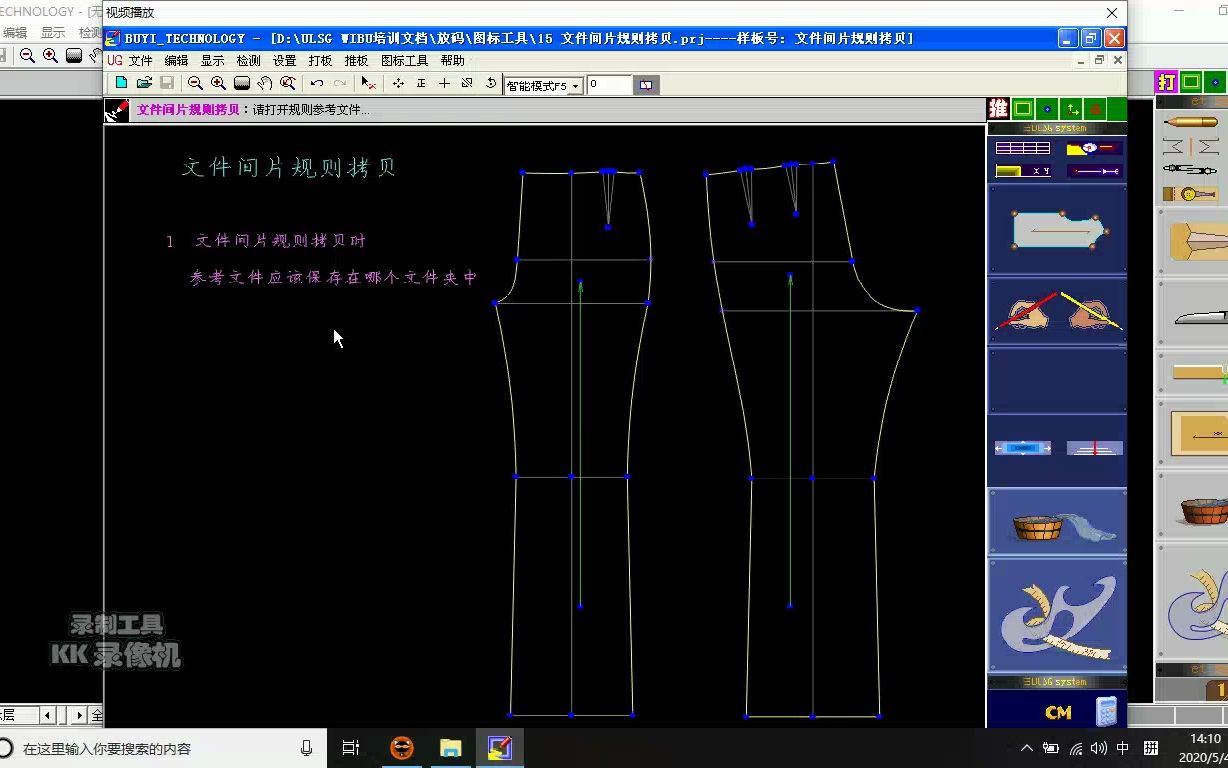Open the 推板 menu
1228x768 pixels.
pyautogui.click(x=356, y=60)
